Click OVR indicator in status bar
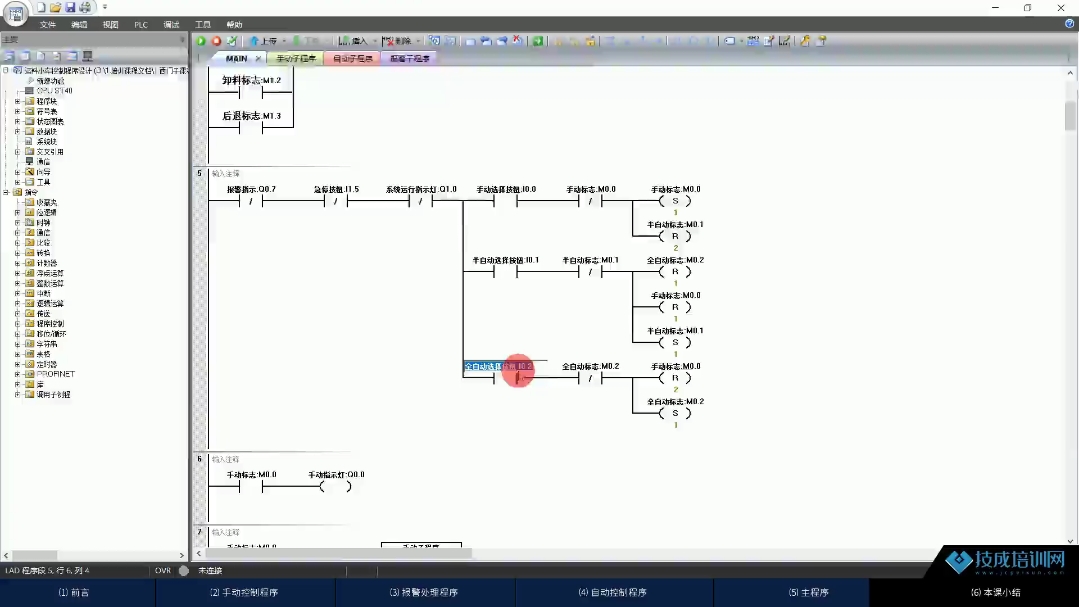This screenshot has height=607, width=1079. point(163,571)
